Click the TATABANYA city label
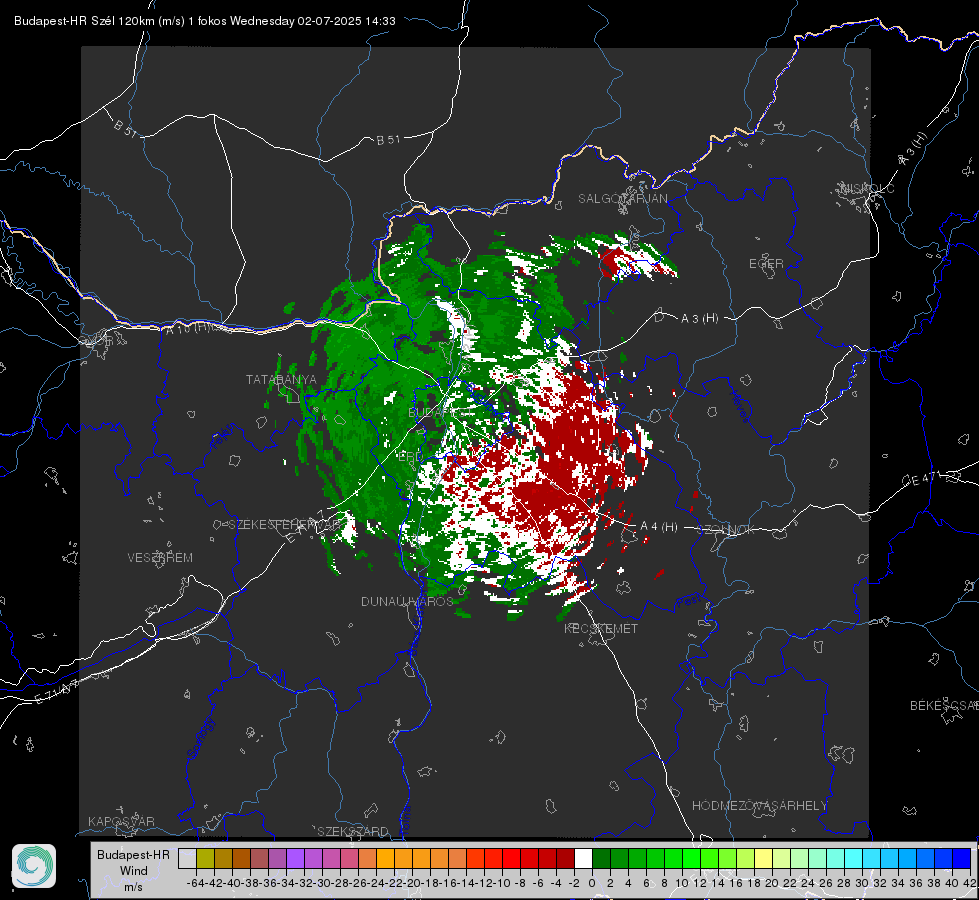979x900 pixels. click(x=281, y=380)
